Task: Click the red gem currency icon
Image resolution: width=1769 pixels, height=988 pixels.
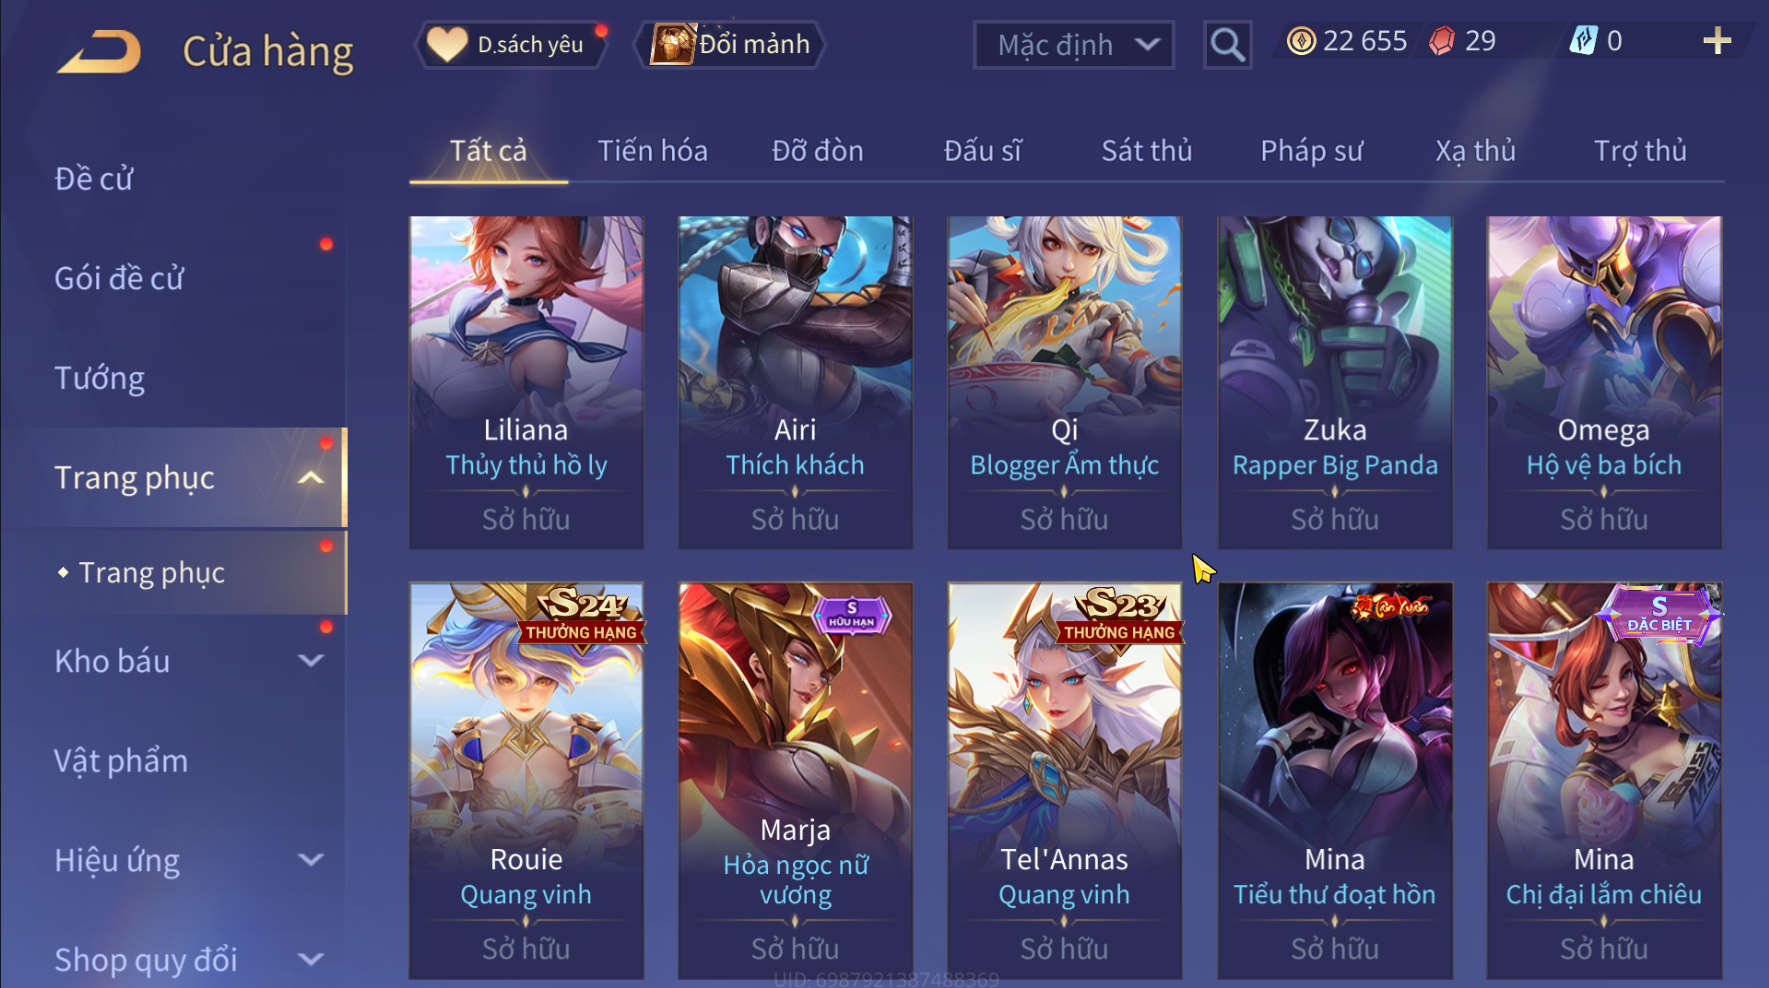Action: tap(1442, 41)
